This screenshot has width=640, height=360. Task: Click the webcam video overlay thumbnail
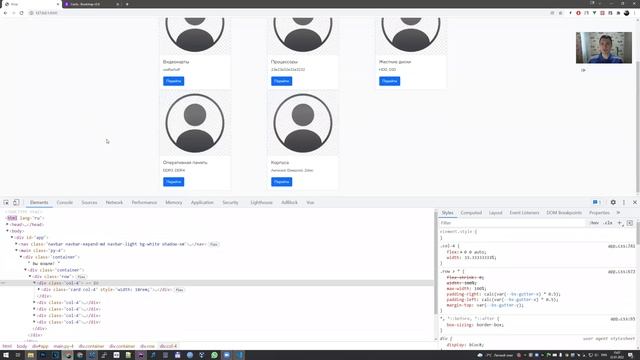click(604, 48)
